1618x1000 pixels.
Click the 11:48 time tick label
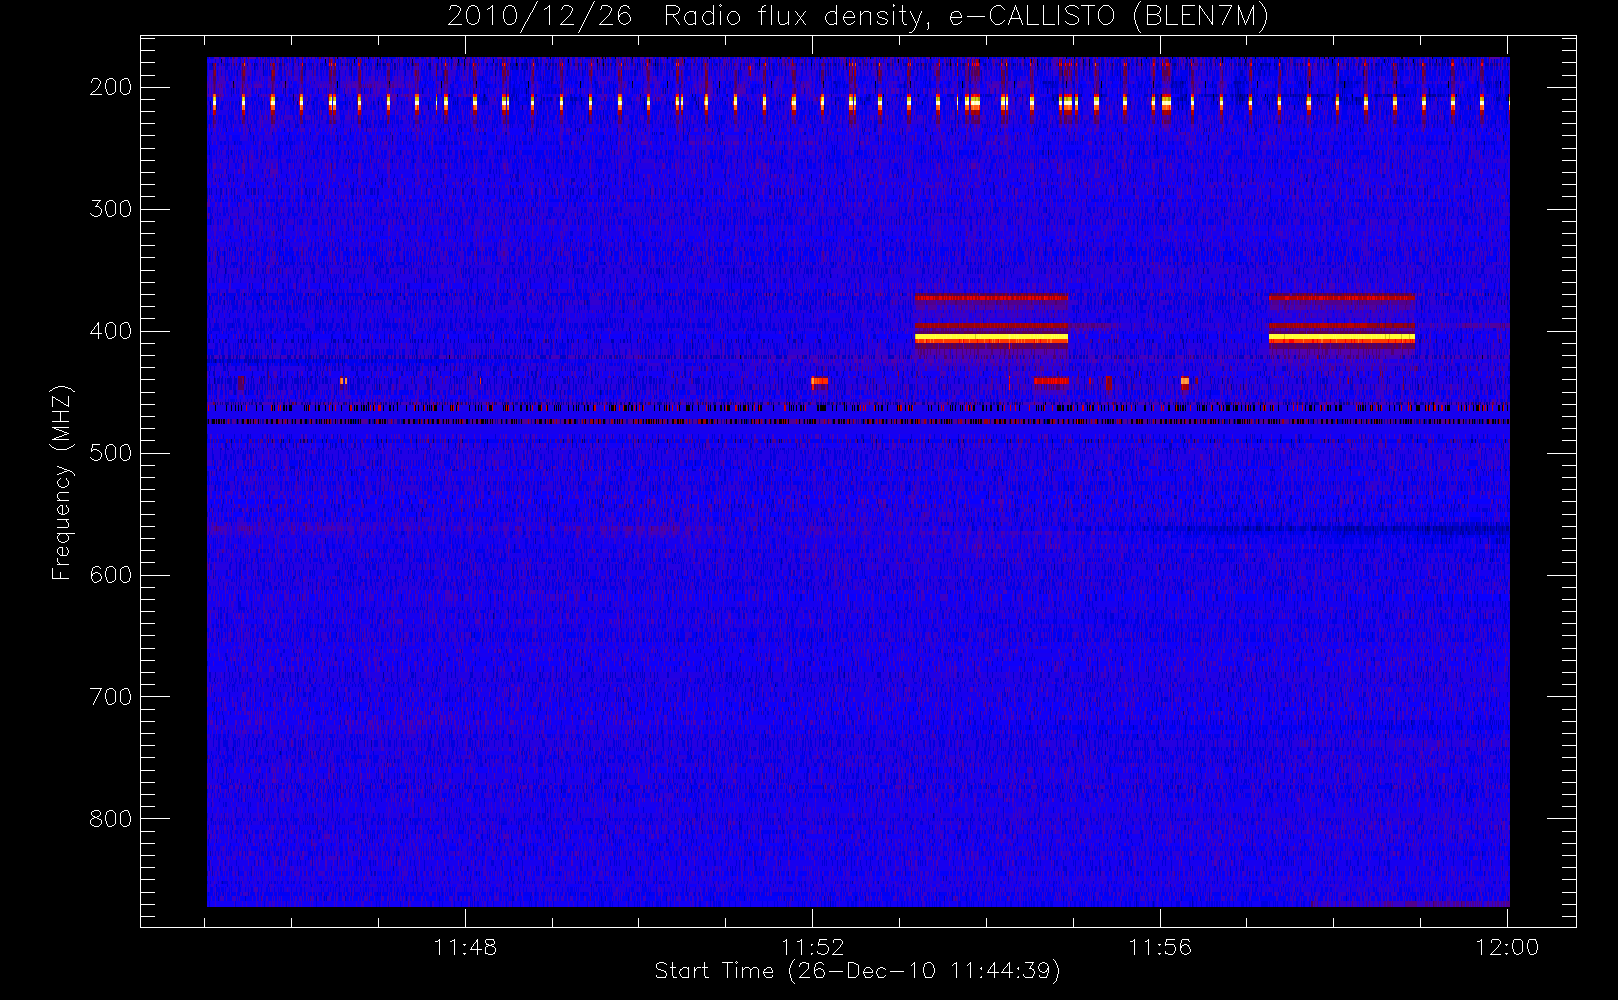coord(465,947)
